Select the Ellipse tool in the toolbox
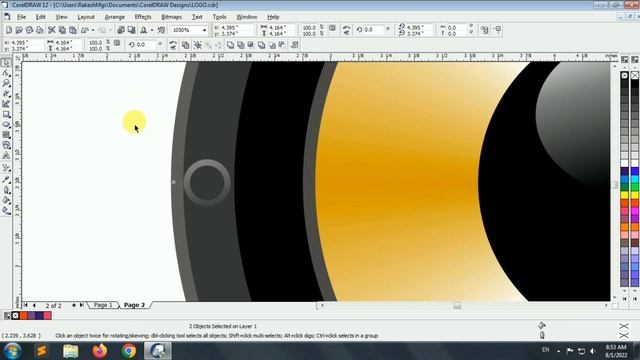 tap(6, 124)
